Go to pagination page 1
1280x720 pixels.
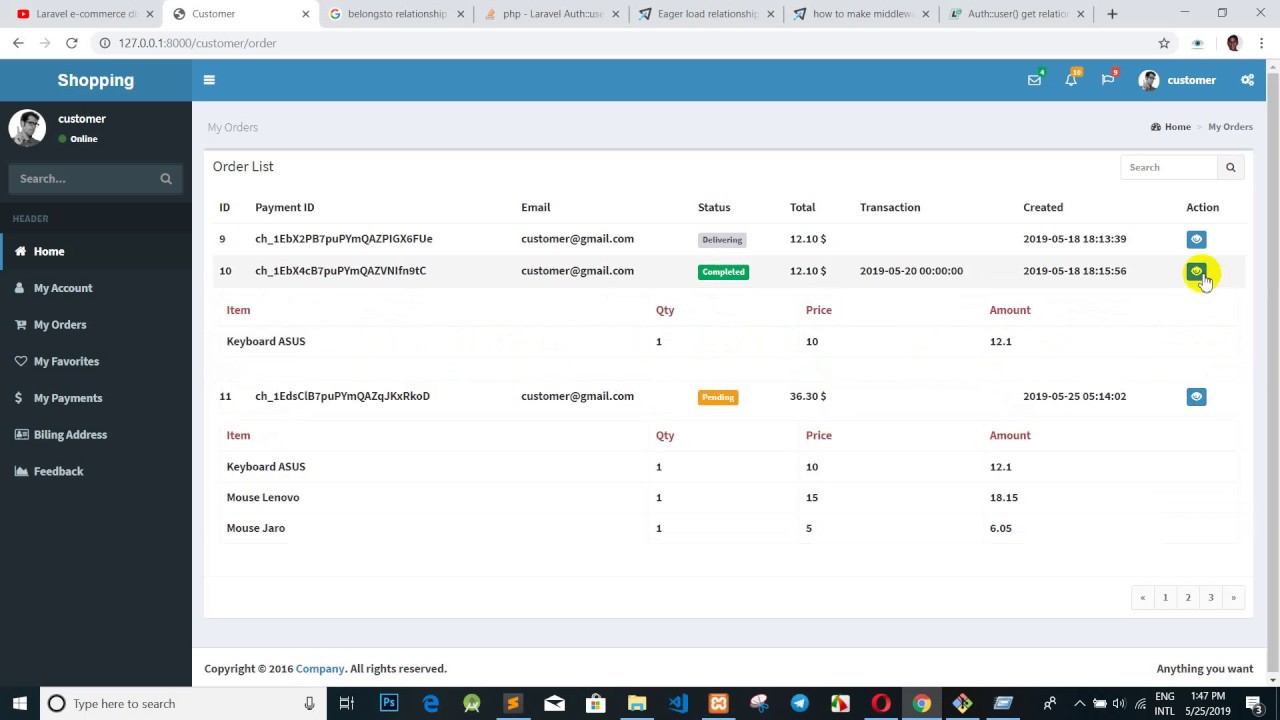pos(1165,597)
